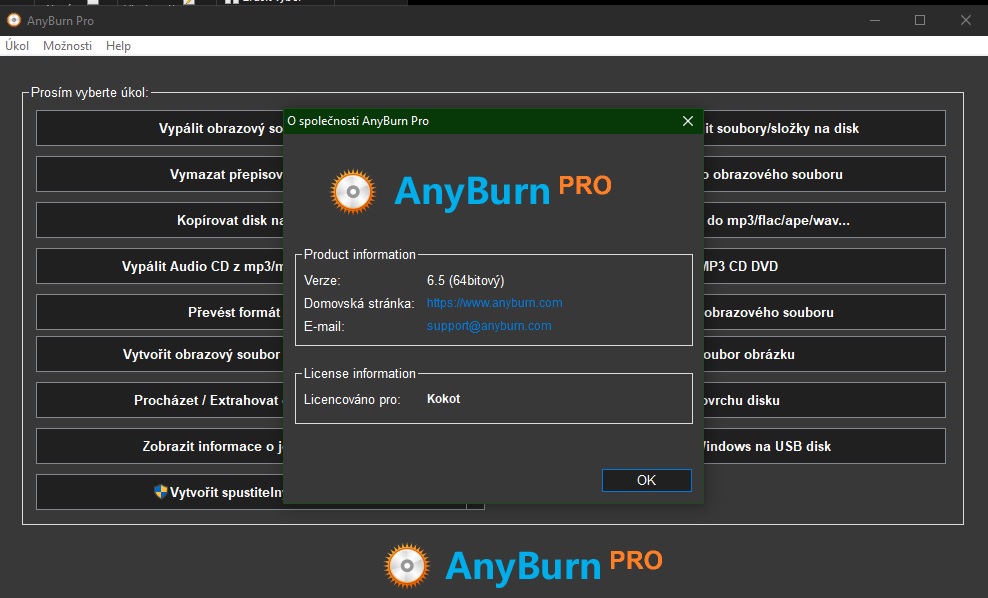
Task: Click the AnyBurn disc logo at window bottom
Action: [407, 566]
